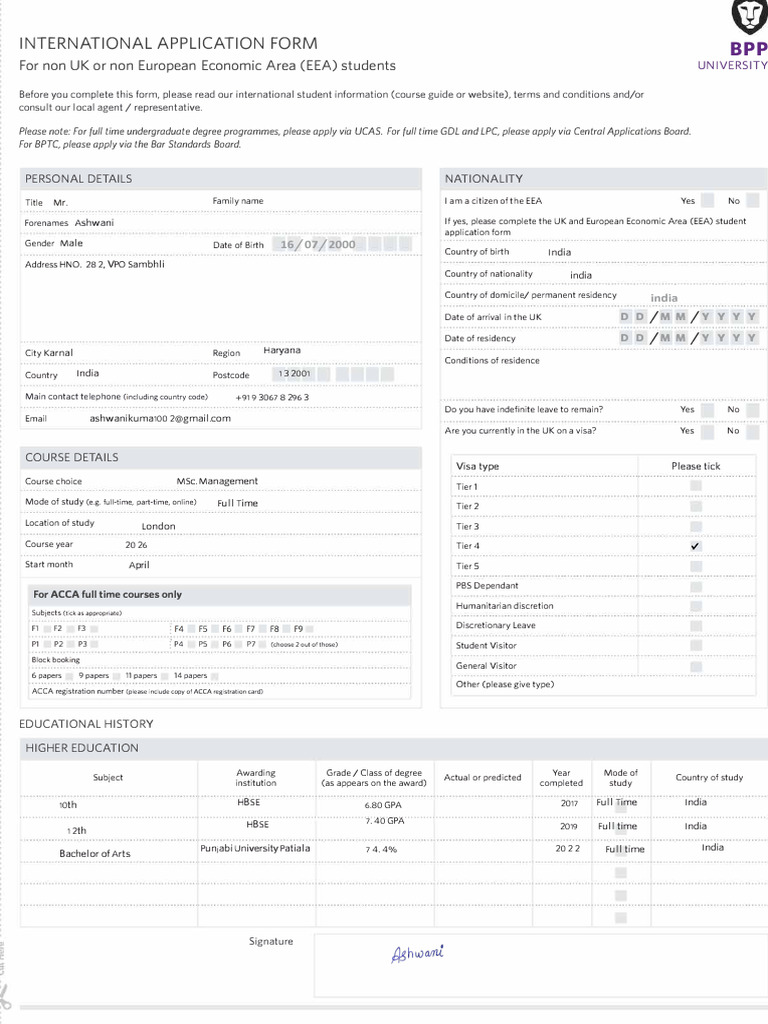Tick Yes for indefinite leave to remain
Image resolution: width=768 pixels, height=1024 pixels.
tap(707, 410)
